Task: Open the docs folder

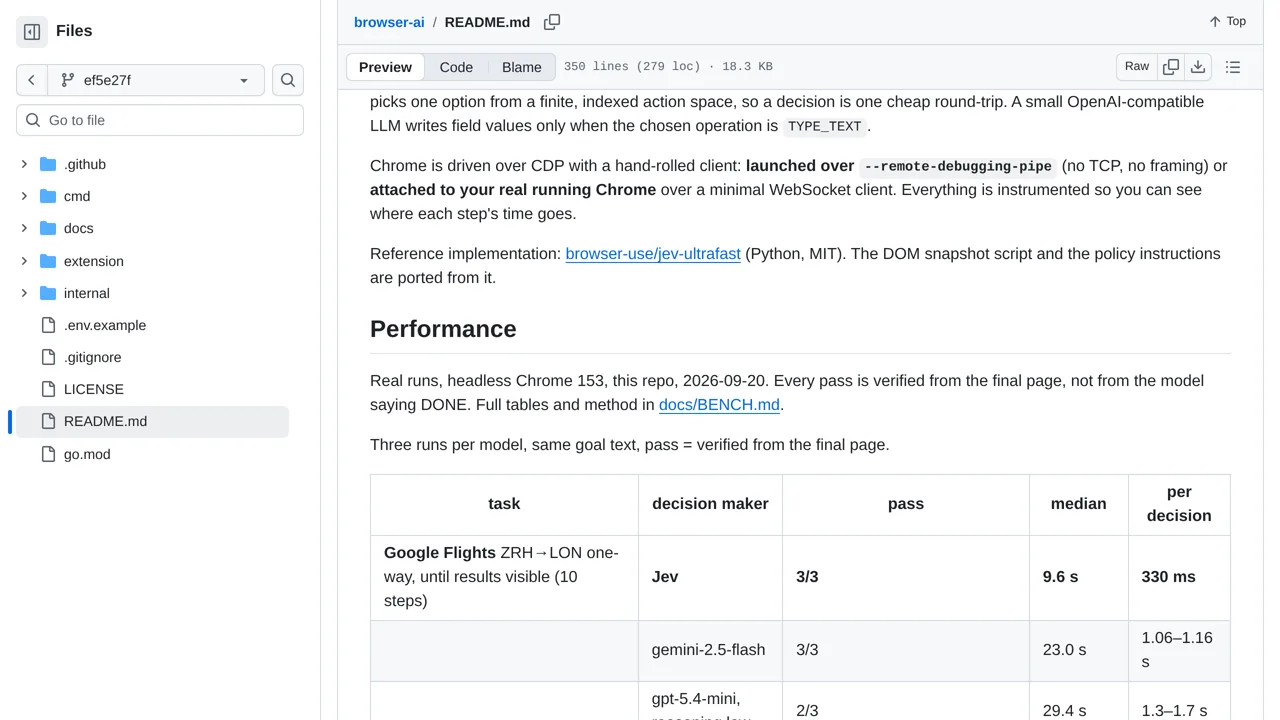Action: 79,228
